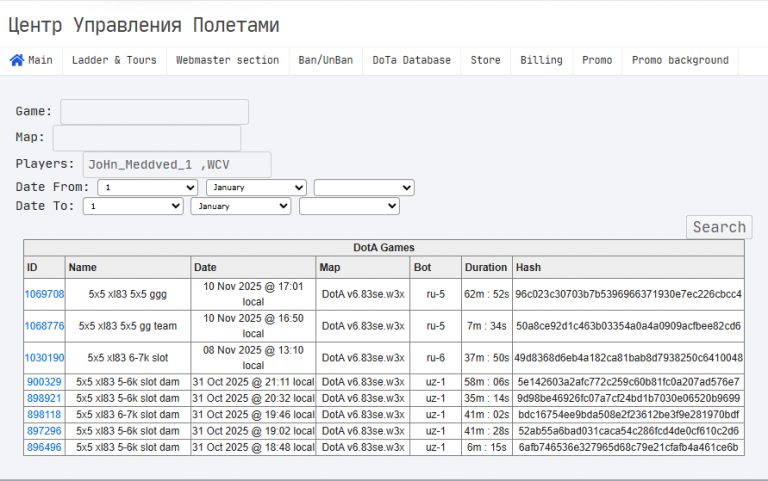Open game ID 1069708 link

tap(44, 294)
